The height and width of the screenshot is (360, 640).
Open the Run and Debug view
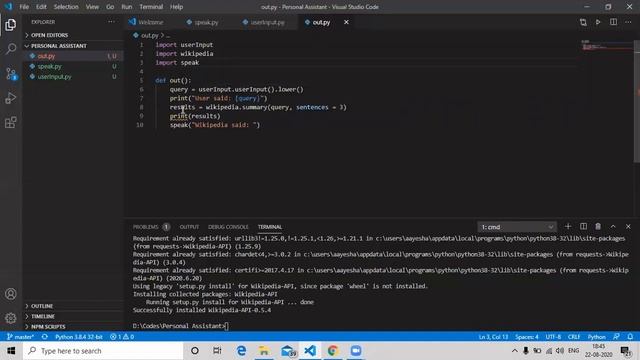11,98
